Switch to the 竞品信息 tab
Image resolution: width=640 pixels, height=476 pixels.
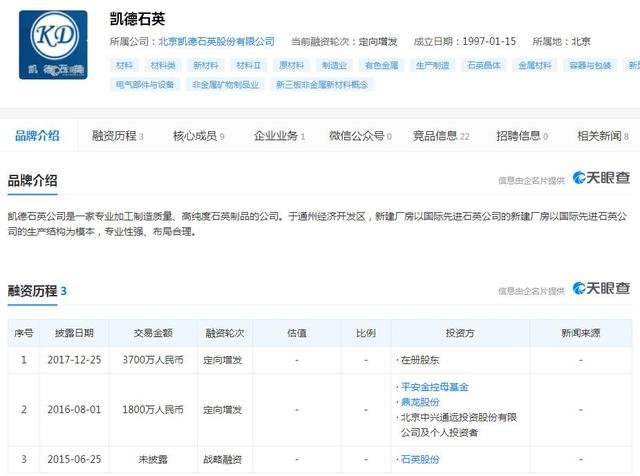point(441,136)
